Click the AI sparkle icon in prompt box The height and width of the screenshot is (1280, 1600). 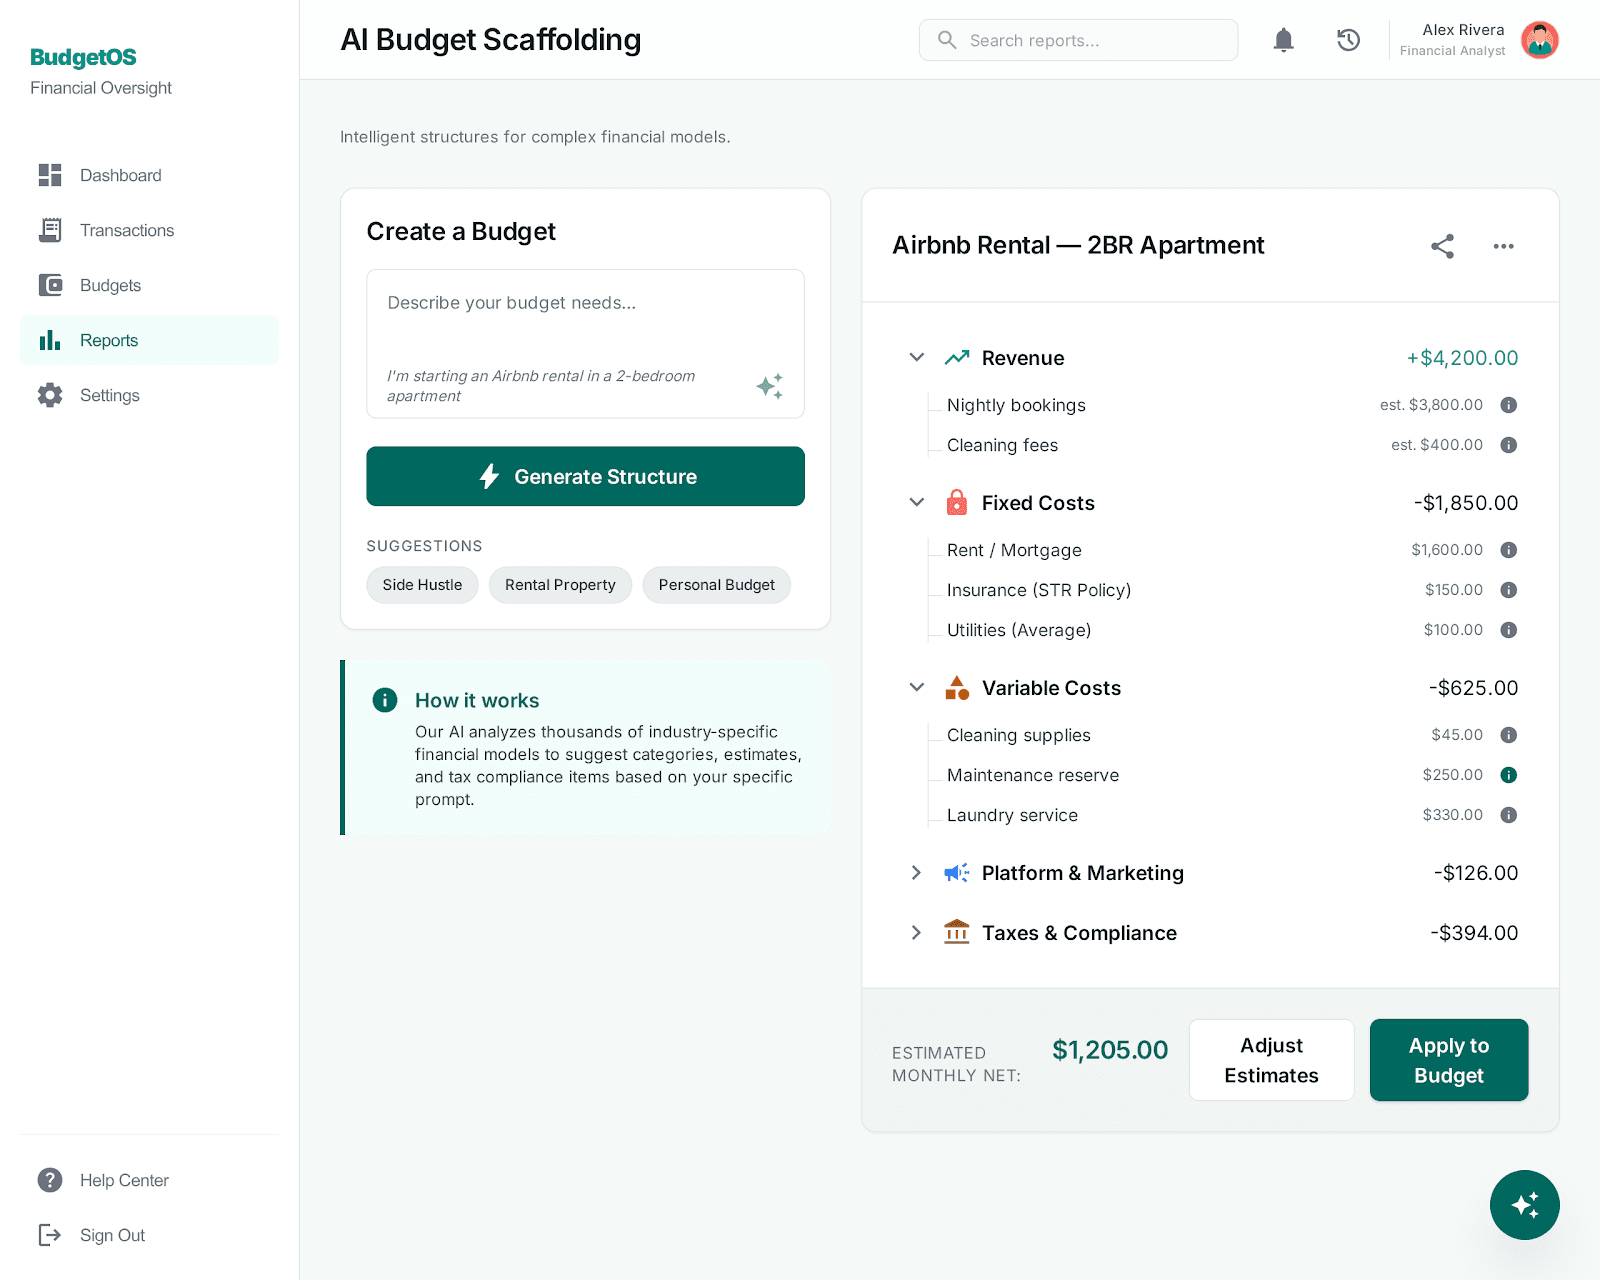769,386
